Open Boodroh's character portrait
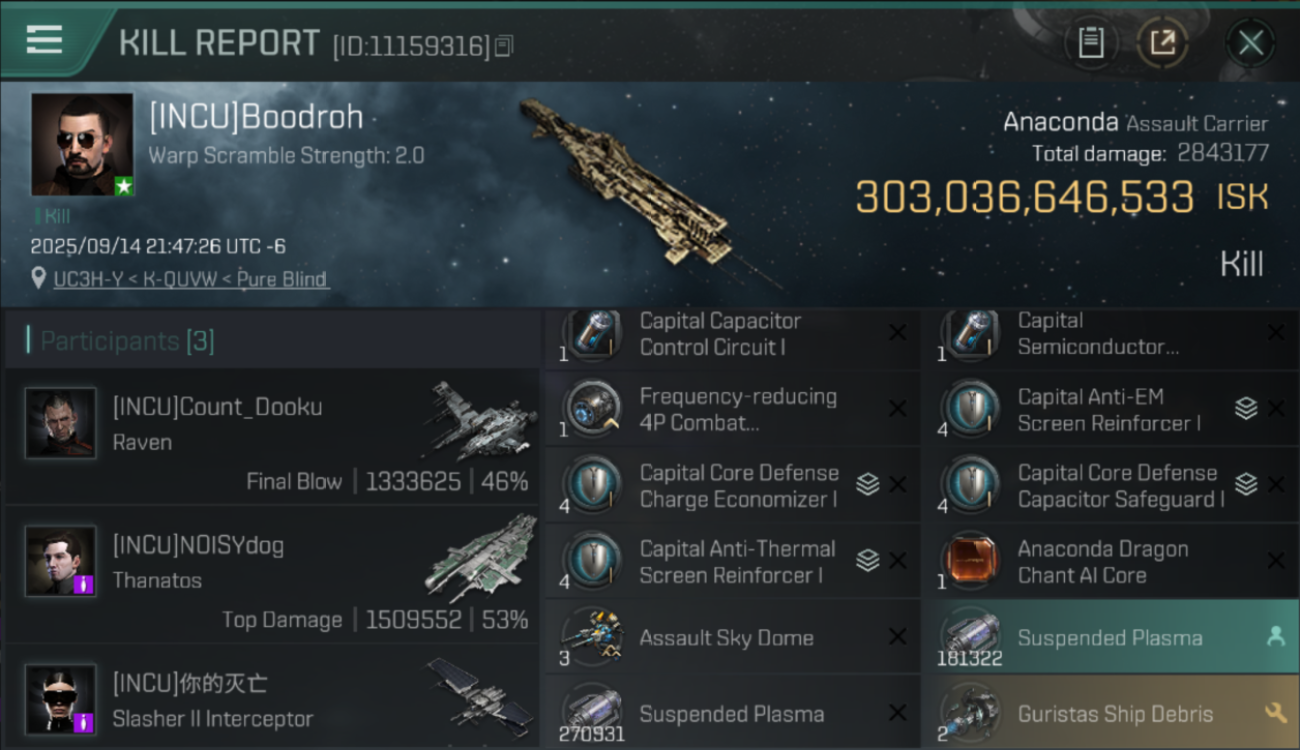The width and height of the screenshot is (1300, 750). [x=82, y=145]
